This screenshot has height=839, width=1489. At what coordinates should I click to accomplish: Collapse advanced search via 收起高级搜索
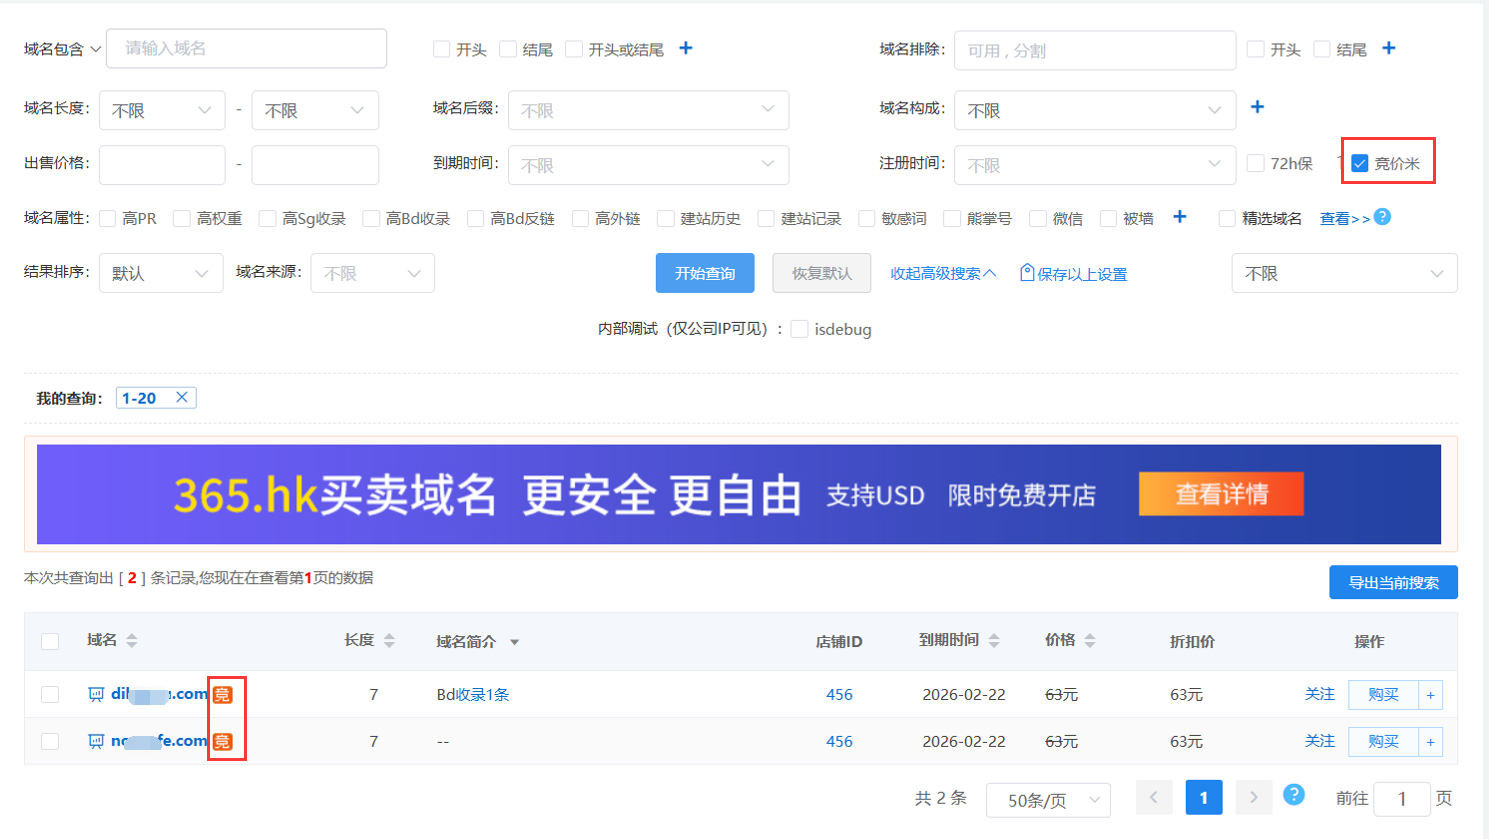pyautogui.click(x=943, y=273)
